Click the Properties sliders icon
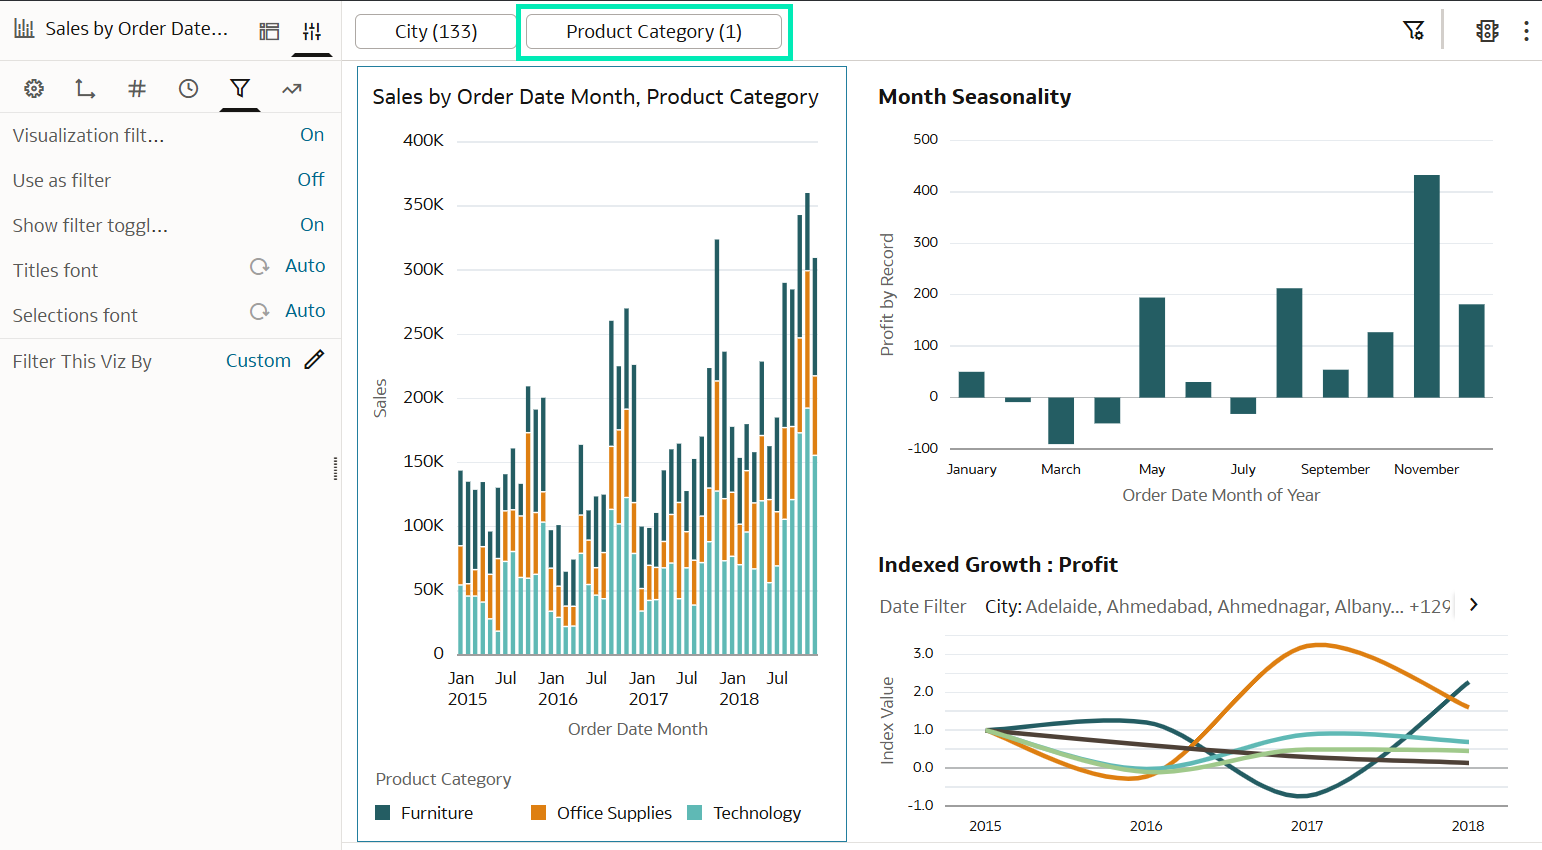 (x=312, y=31)
